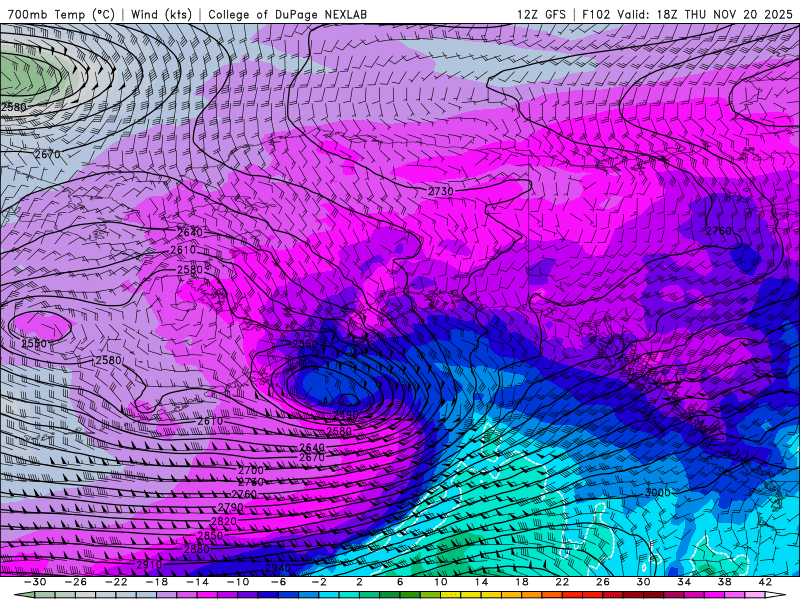
Task: Pick the dotted yellow colorbar segment after 10
Action: coord(451,595)
